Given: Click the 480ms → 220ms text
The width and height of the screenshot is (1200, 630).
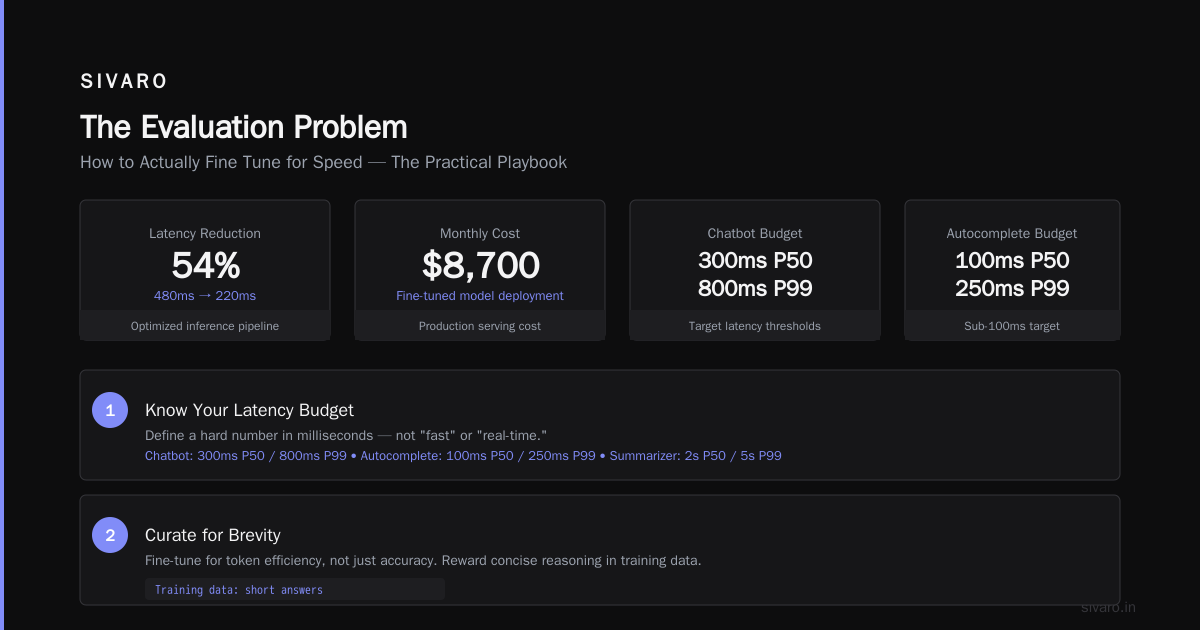Looking at the screenshot, I should [x=205, y=296].
